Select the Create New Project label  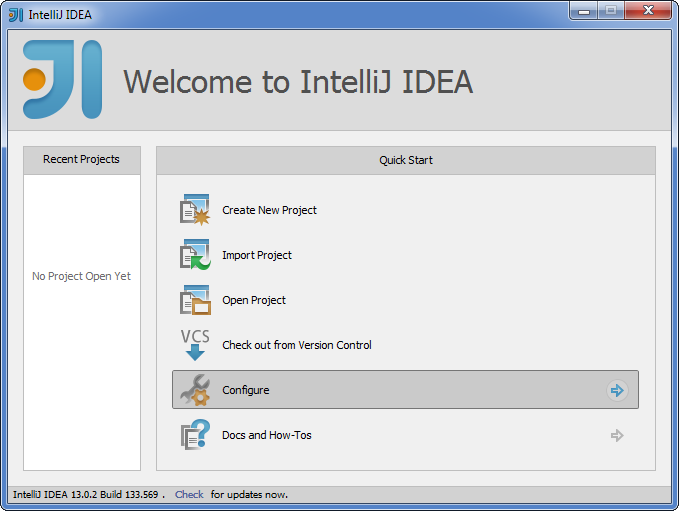coord(269,210)
